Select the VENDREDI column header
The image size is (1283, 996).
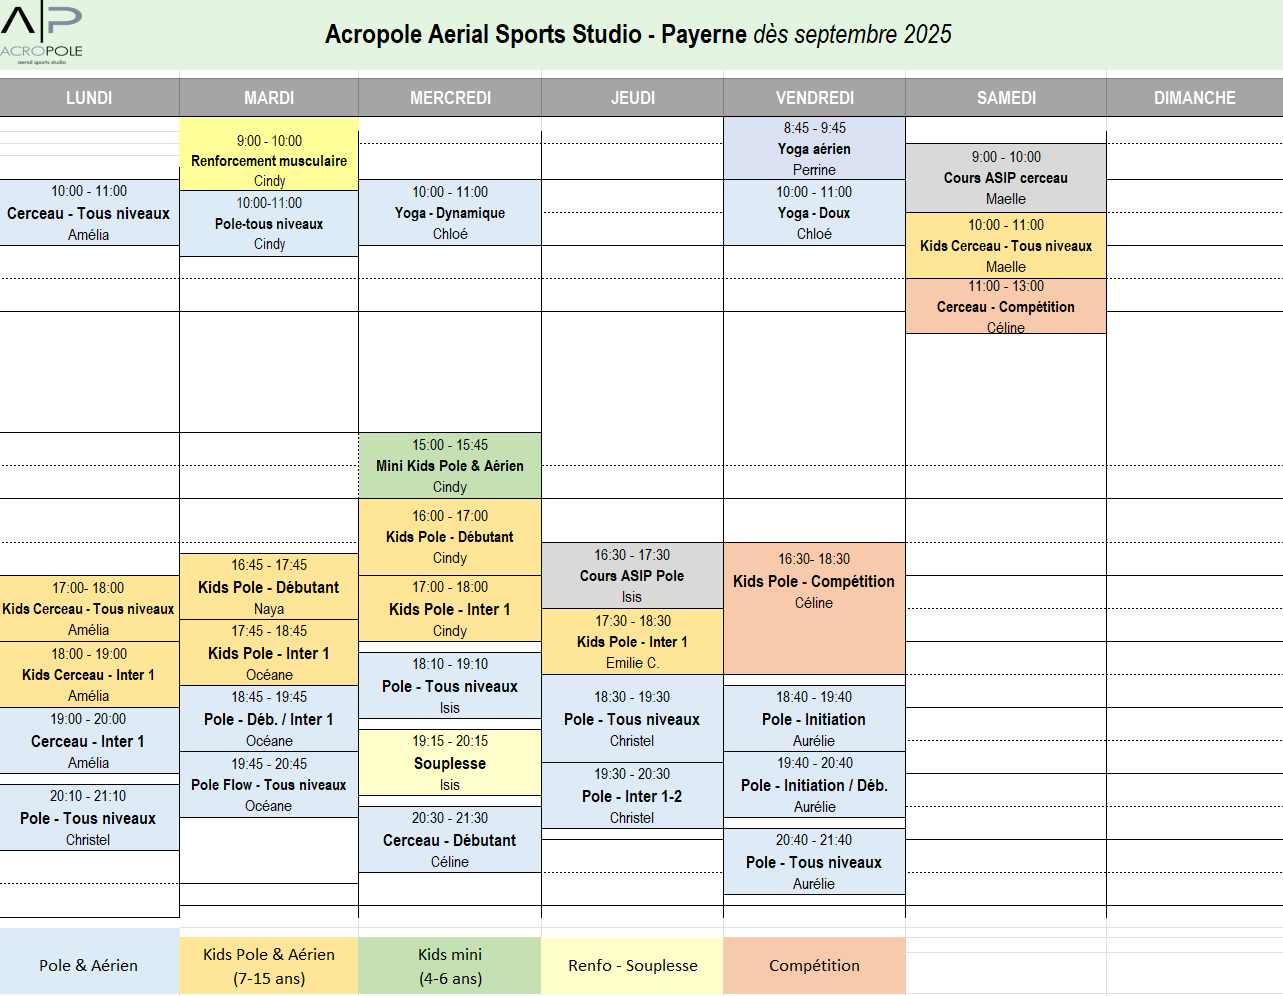pos(814,98)
